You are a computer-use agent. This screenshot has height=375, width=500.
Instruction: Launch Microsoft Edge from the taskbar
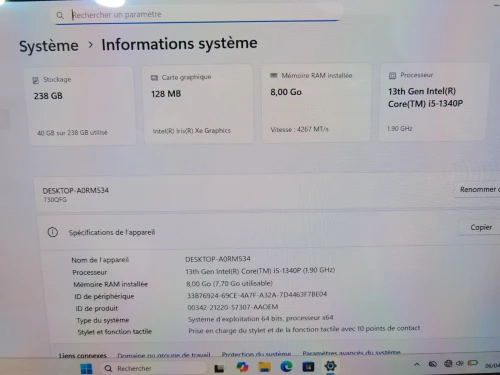286,367
